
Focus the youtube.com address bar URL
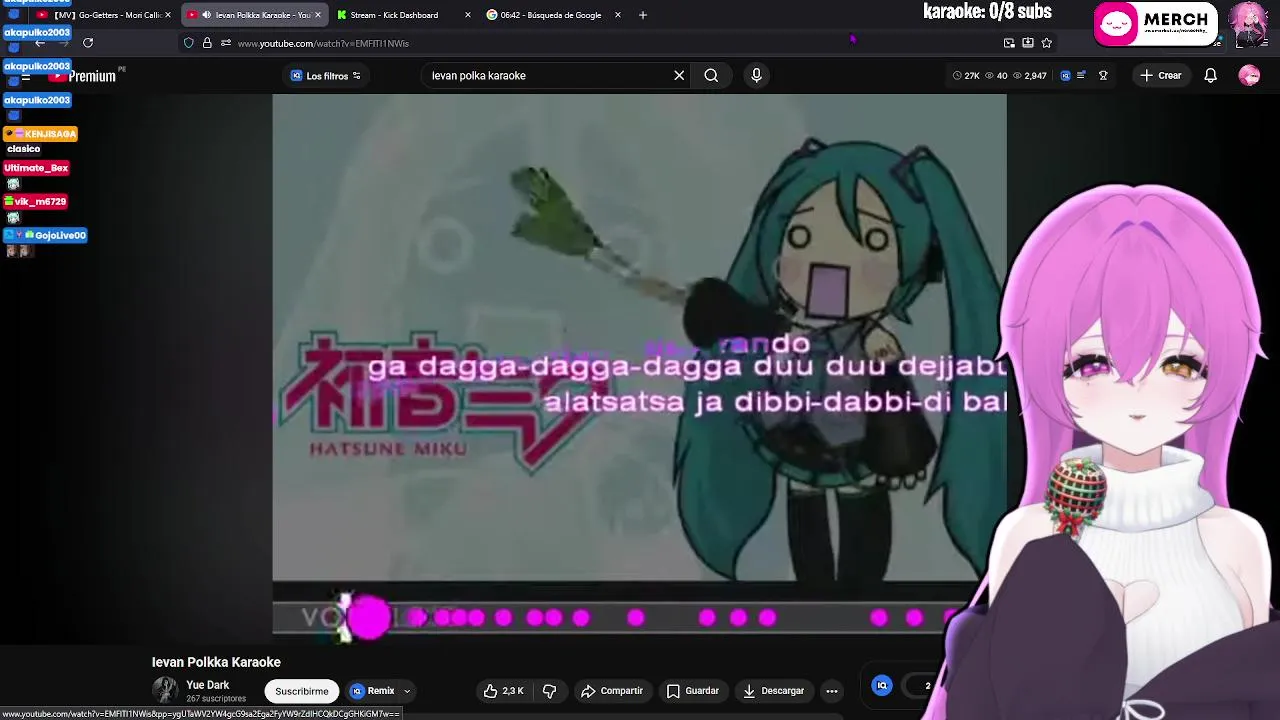(x=323, y=43)
